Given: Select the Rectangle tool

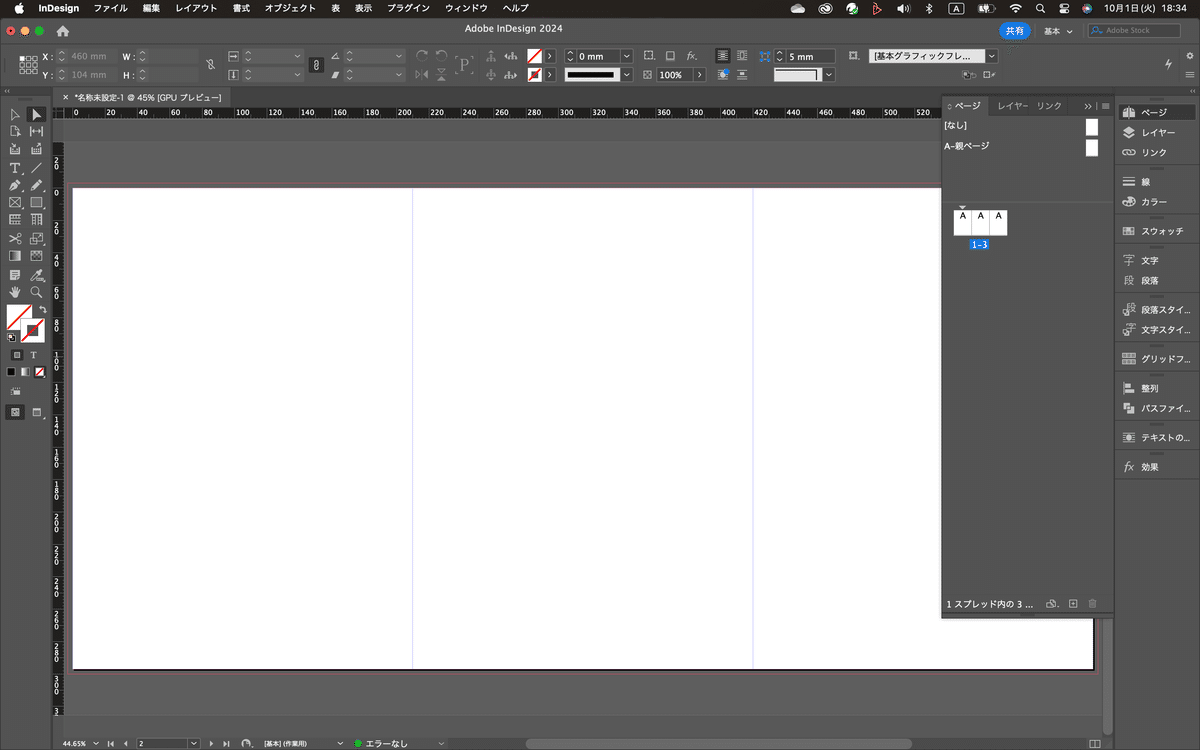Looking at the screenshot, I should click(37, 202).
